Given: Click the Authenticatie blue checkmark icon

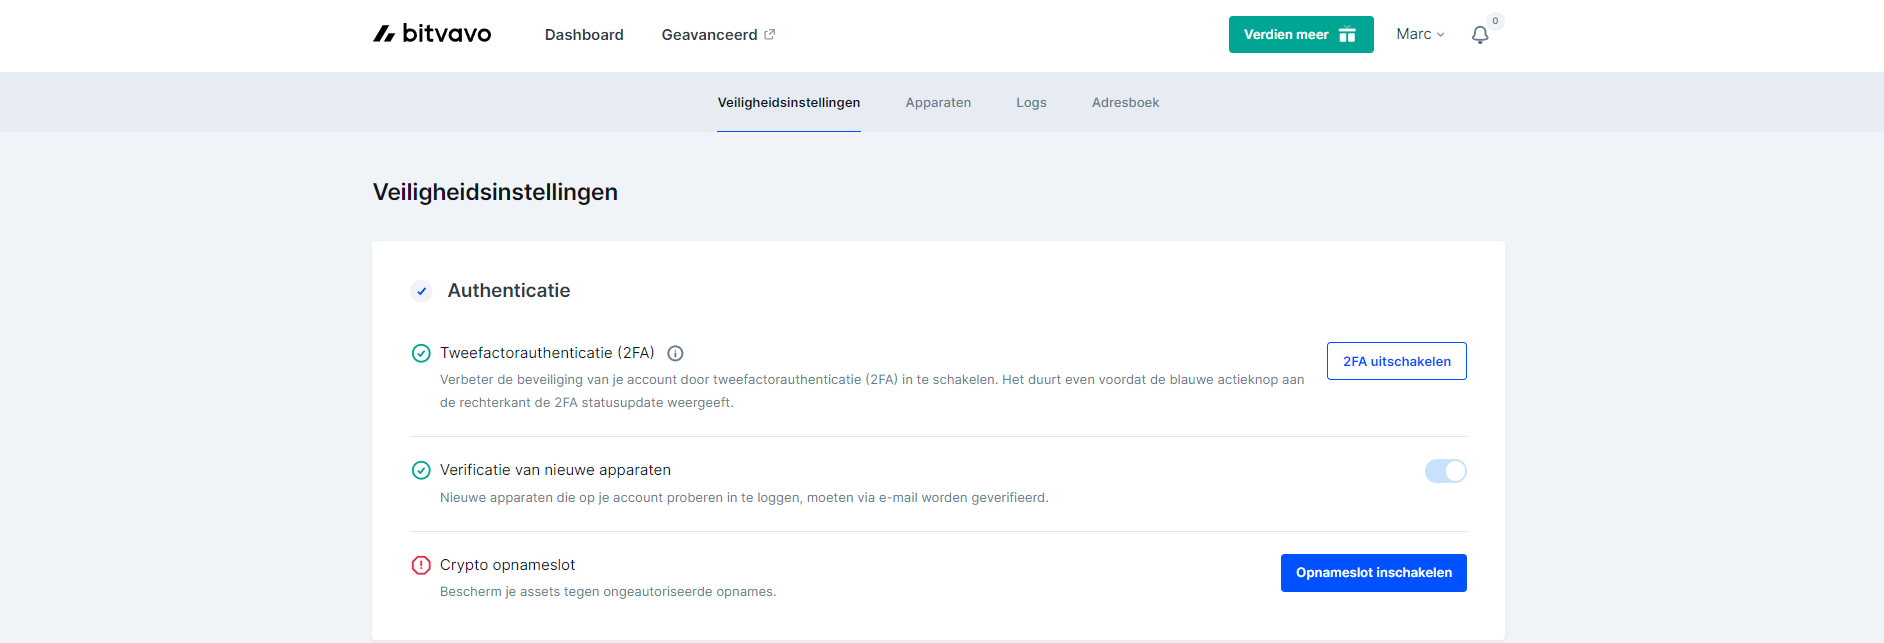Looking at the screenshot, I should click(421, 291).
